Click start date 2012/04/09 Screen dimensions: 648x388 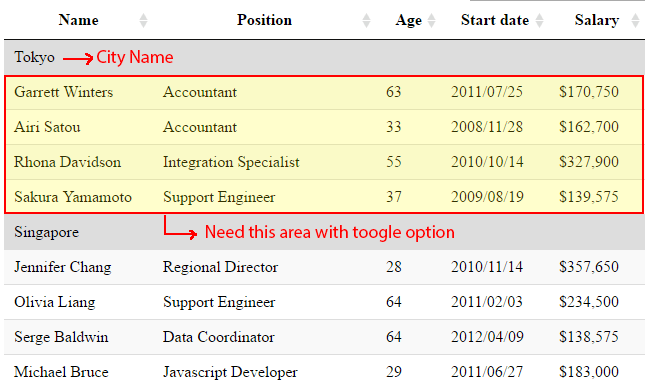[x=487, y=337]
